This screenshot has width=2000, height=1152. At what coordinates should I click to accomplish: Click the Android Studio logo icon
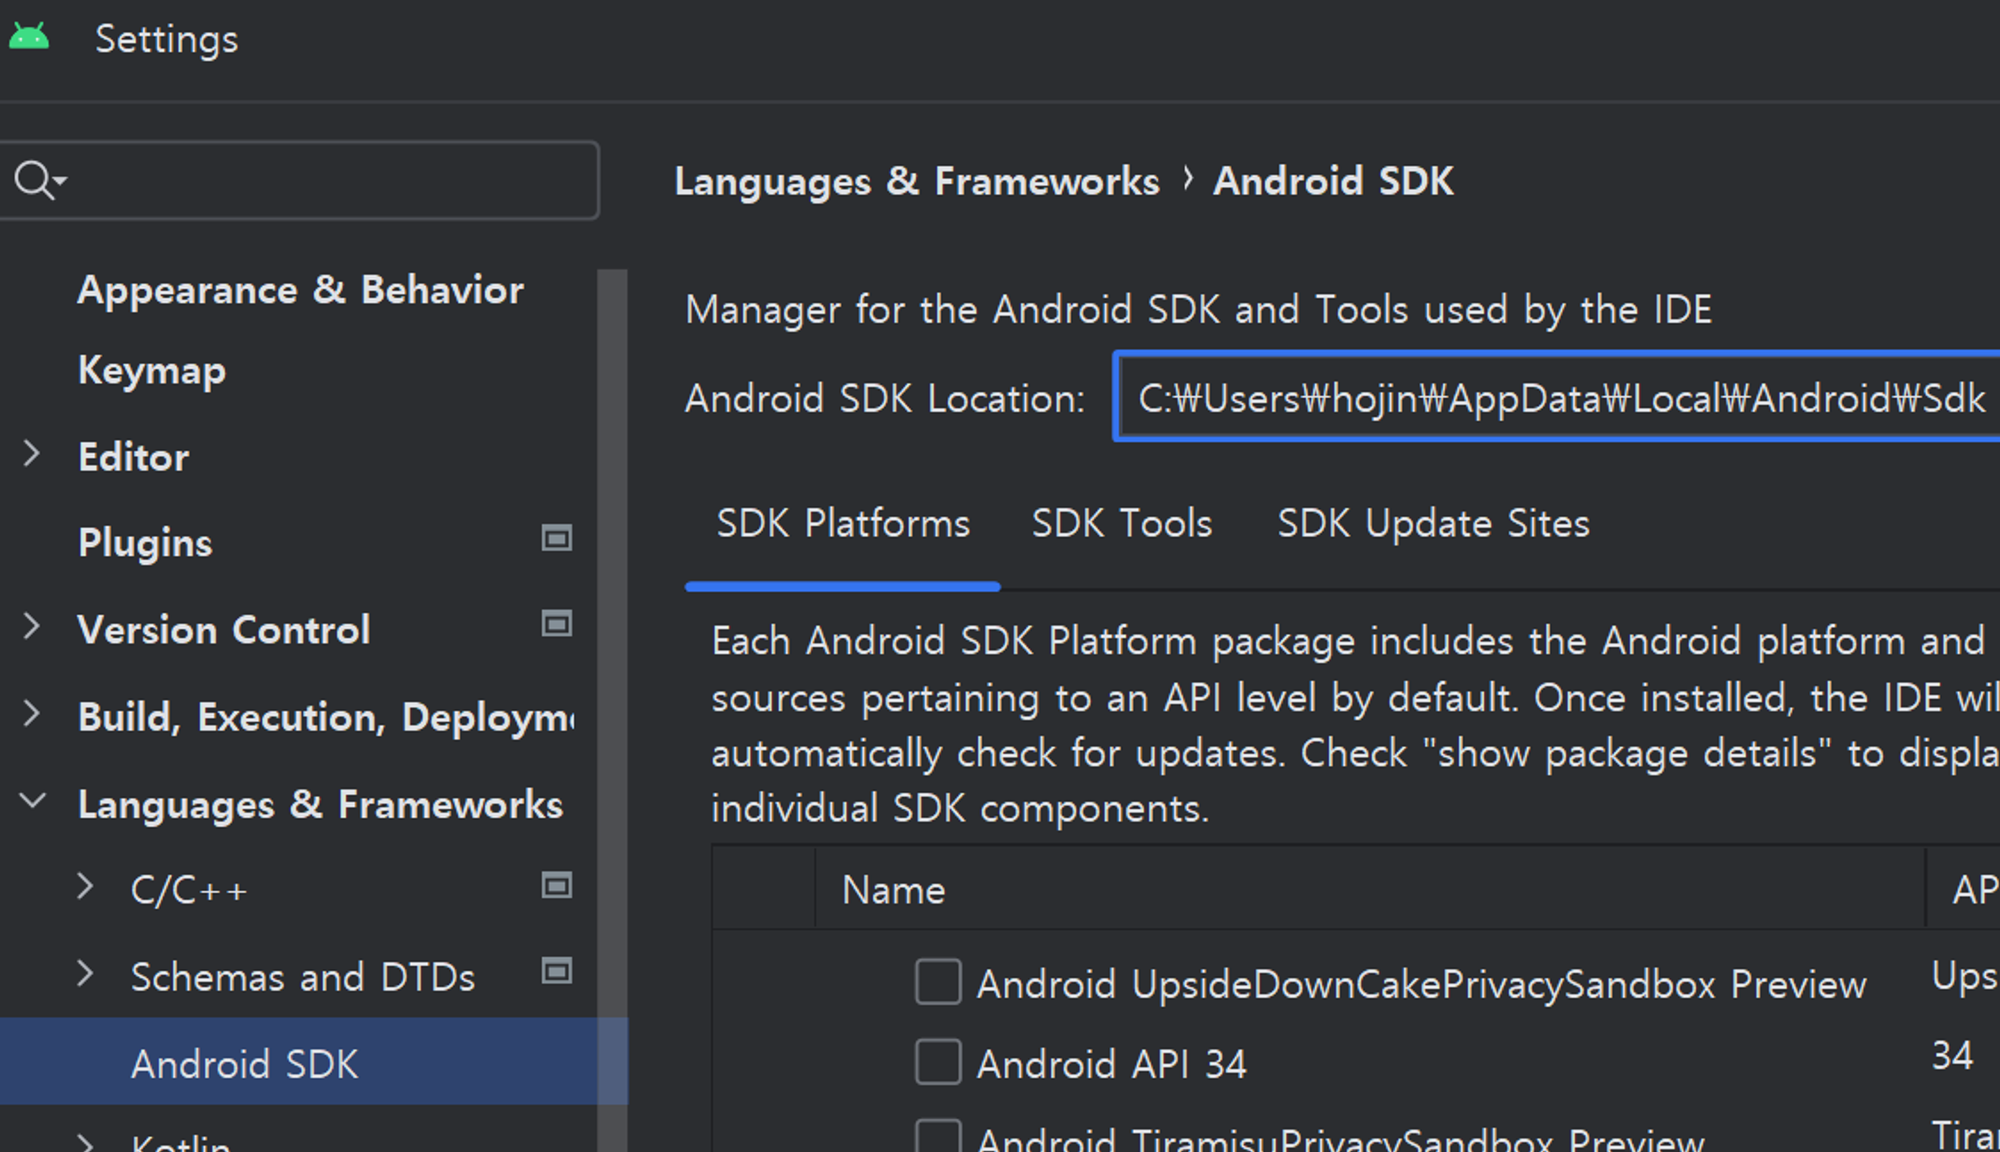pos(29,38)
